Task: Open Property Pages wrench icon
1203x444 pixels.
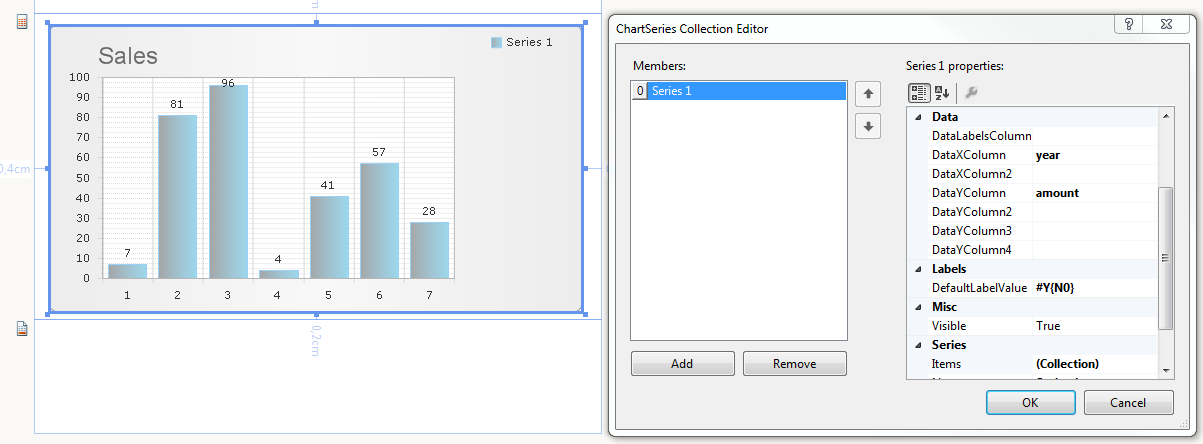Action: 970,93
